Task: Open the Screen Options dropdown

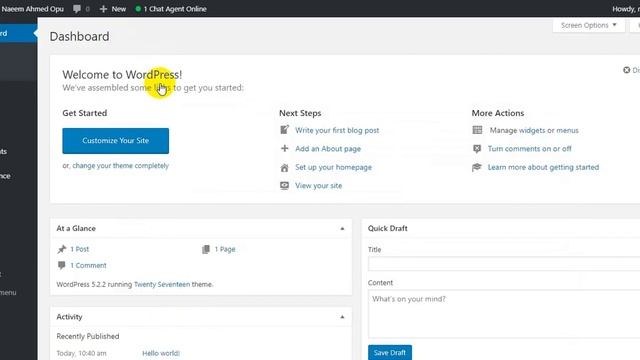Action: pyautogui.click(x=589, y=25)
